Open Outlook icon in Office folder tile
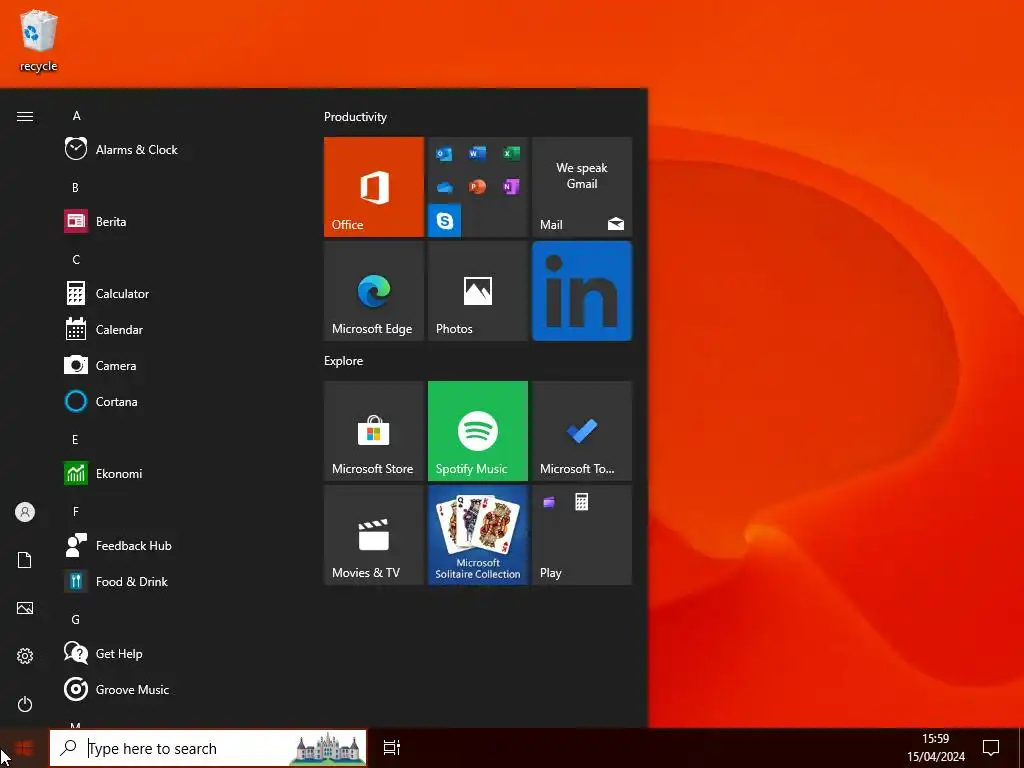This screenshot has height=768, width=1024. pyautogui.click(x=444, y=153)
